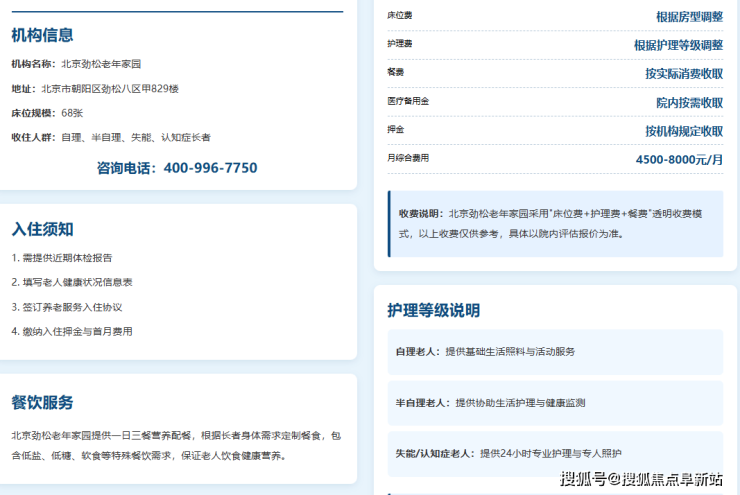Click the 收住人群 line
This screenshot has height=495, width=740.
pos(111,138)
